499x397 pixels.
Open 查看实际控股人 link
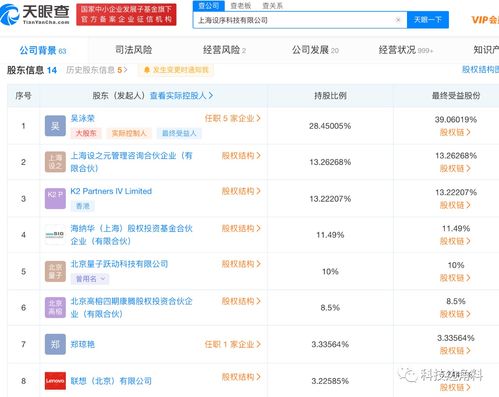(181, 96)
